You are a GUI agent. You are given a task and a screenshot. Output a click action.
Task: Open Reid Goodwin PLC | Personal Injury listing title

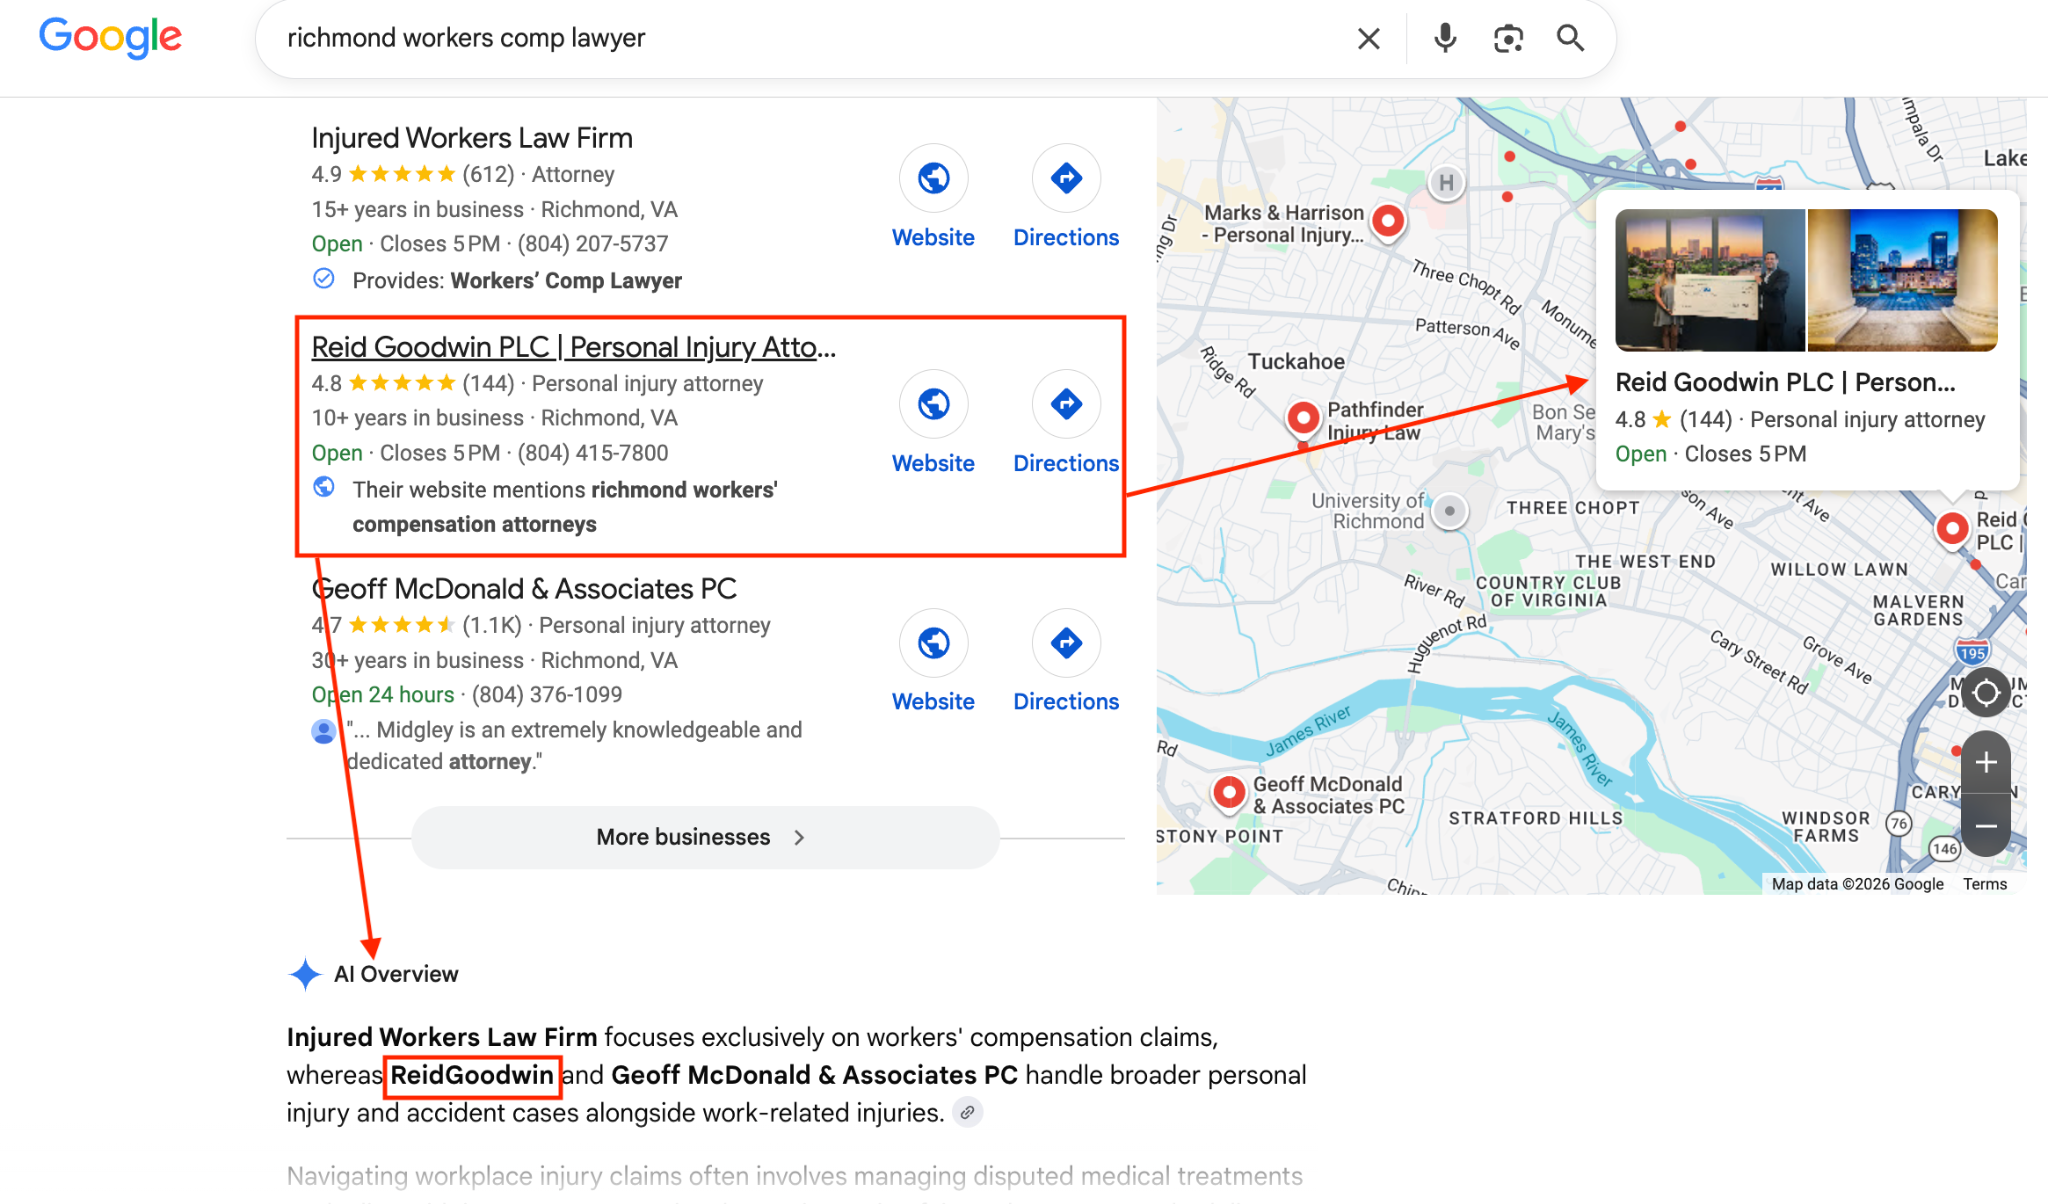tap(573, 347)
